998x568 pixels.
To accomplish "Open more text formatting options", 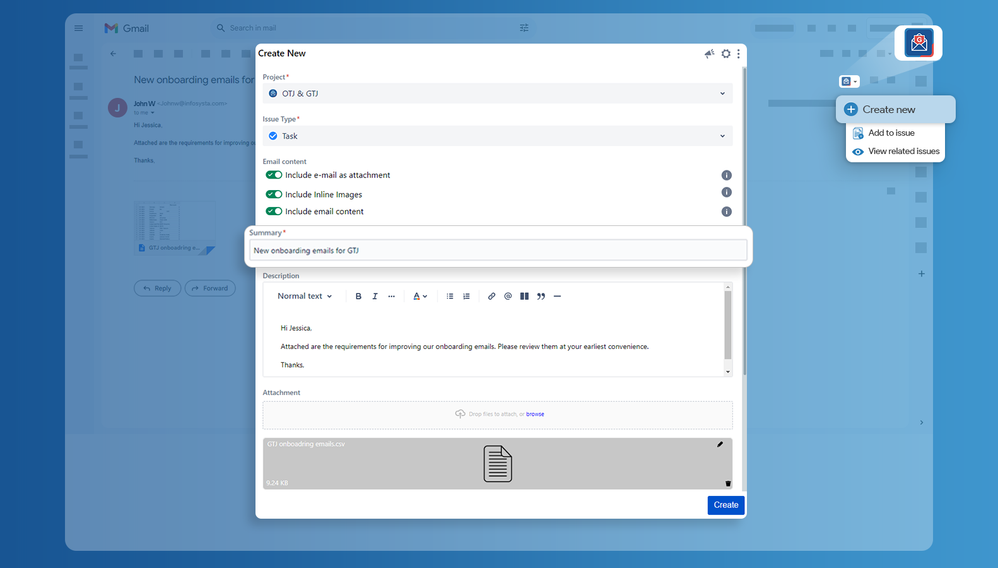I will [x=391, y=296].
